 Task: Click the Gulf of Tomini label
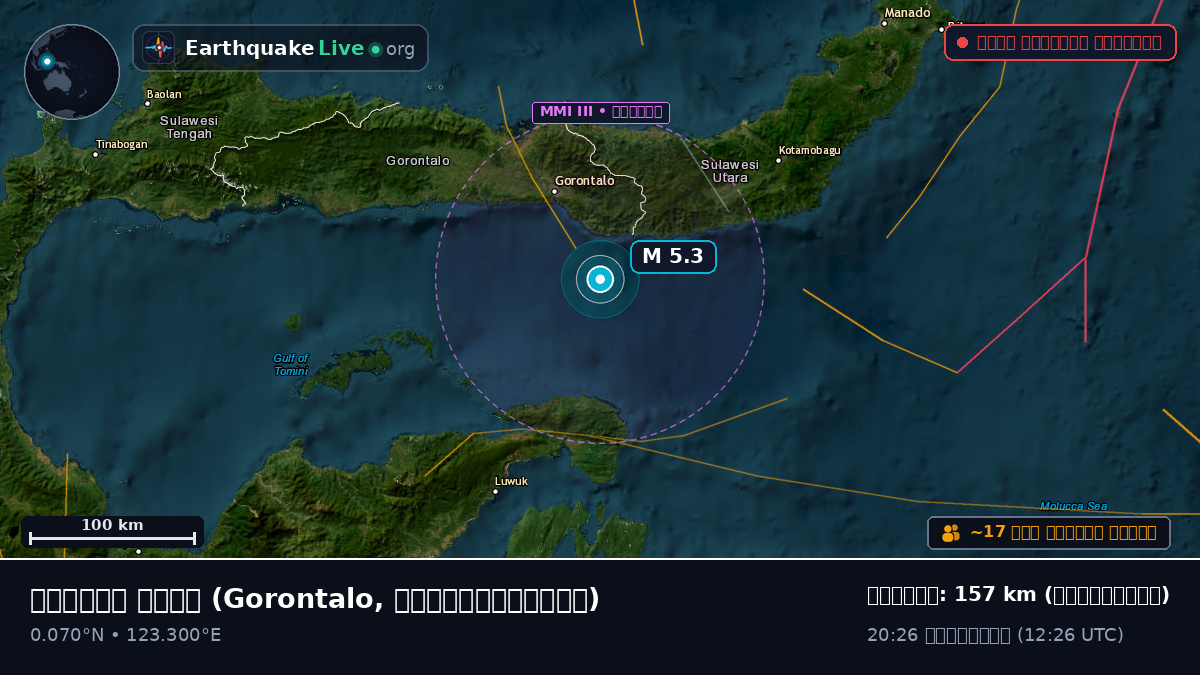click(291, 364)
